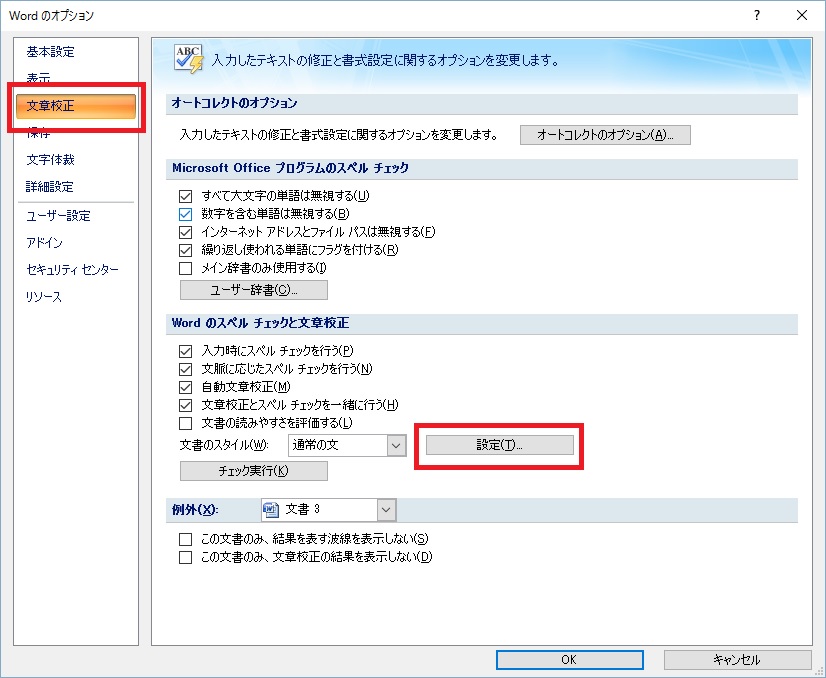Toggle 繰り返し使われる単語にフラグを付ける checkbox
The width and height of the screenshot is (826, 678).
[185, 250]
